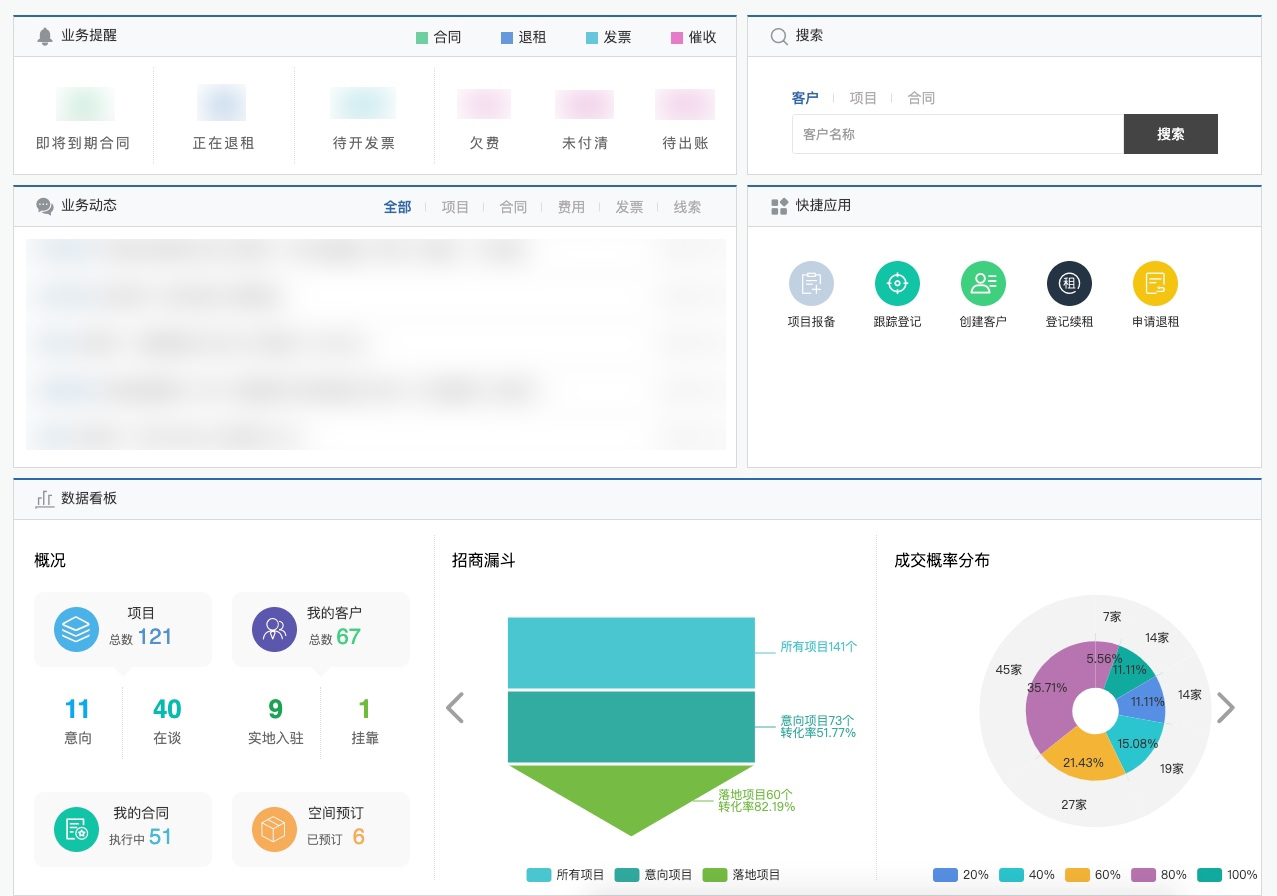Click the 我的合同 green contract icon
The width and height of the screenshot is (1277, 896).
76,829
